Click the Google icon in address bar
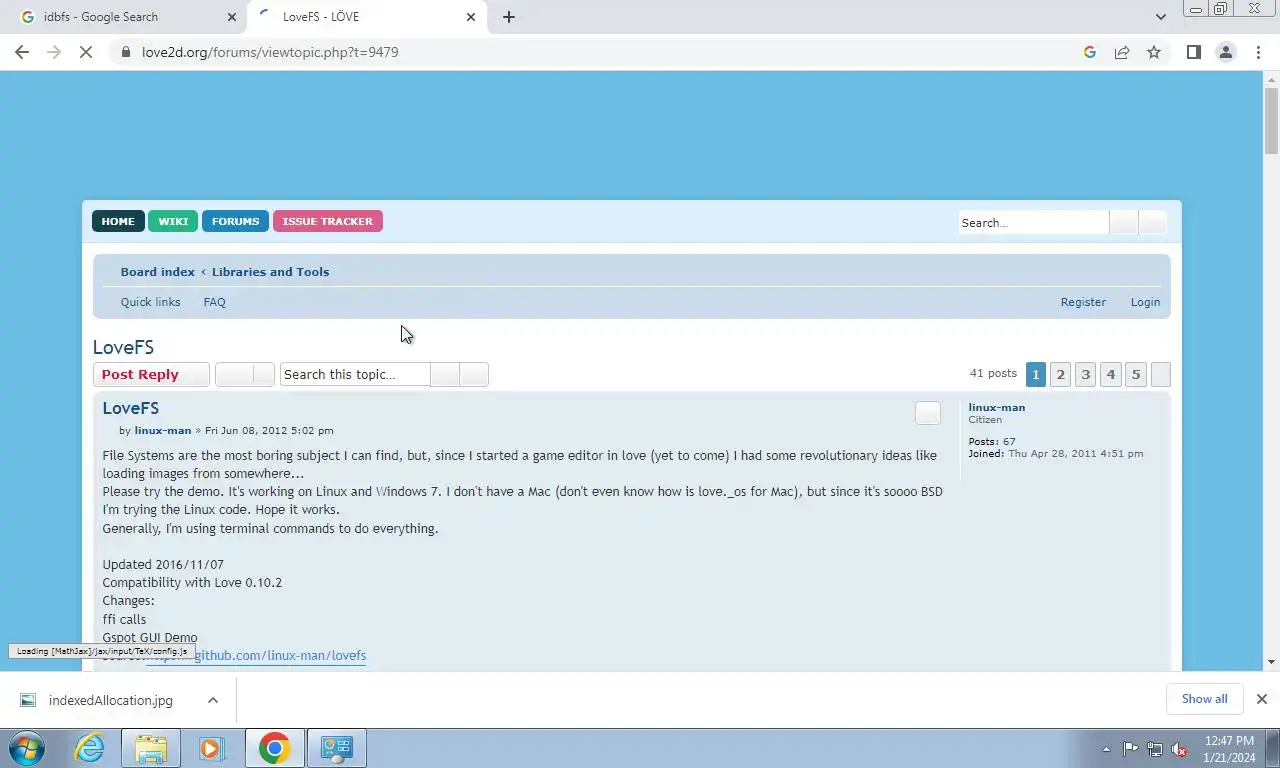This screenshot has width=1280, height=768. point(1090,52)
